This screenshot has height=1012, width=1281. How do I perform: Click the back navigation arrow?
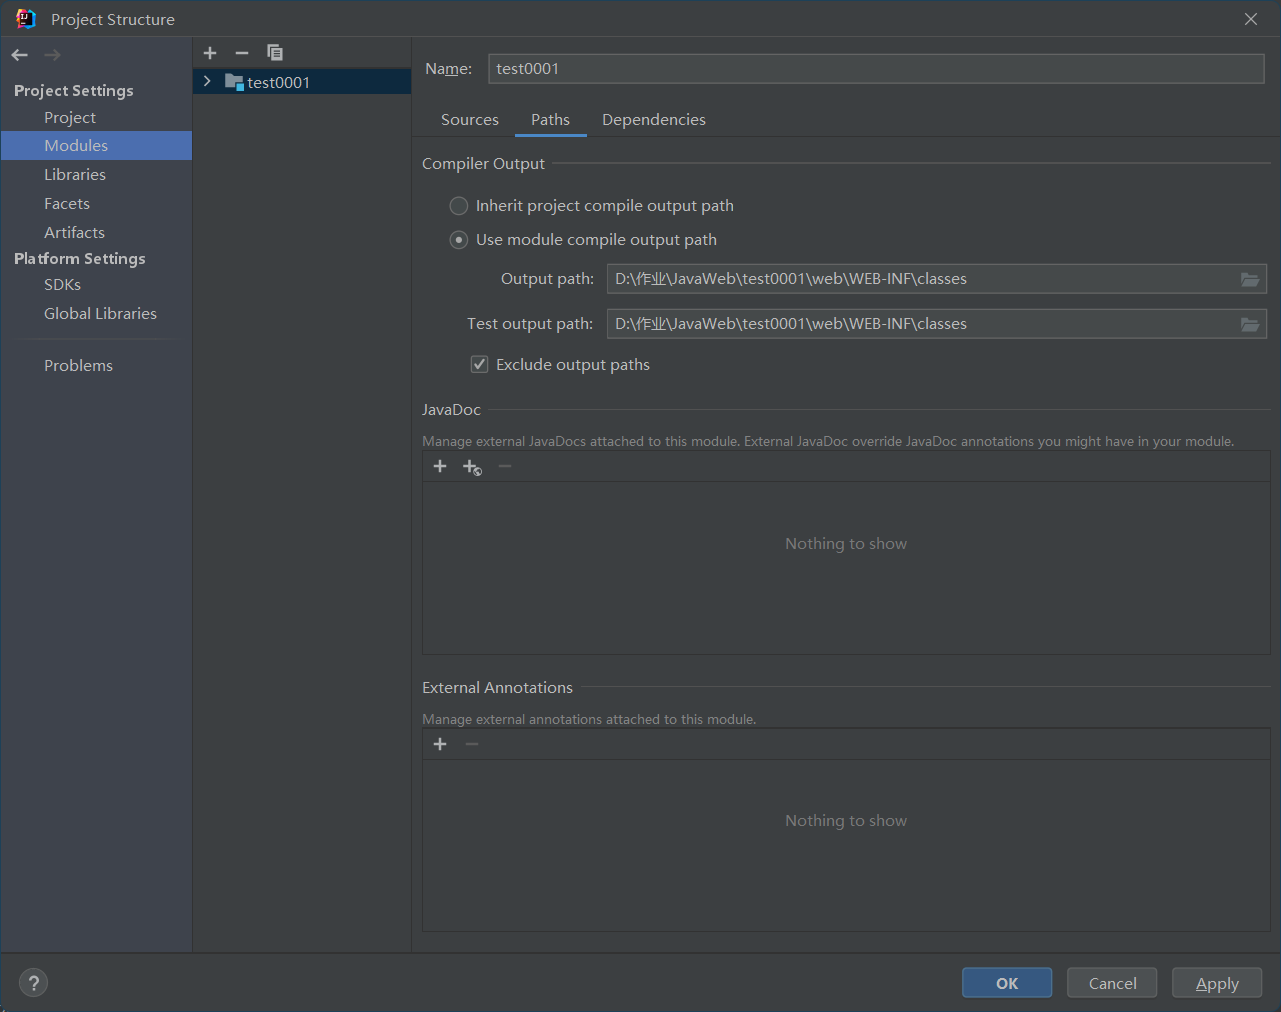point(20,55)
